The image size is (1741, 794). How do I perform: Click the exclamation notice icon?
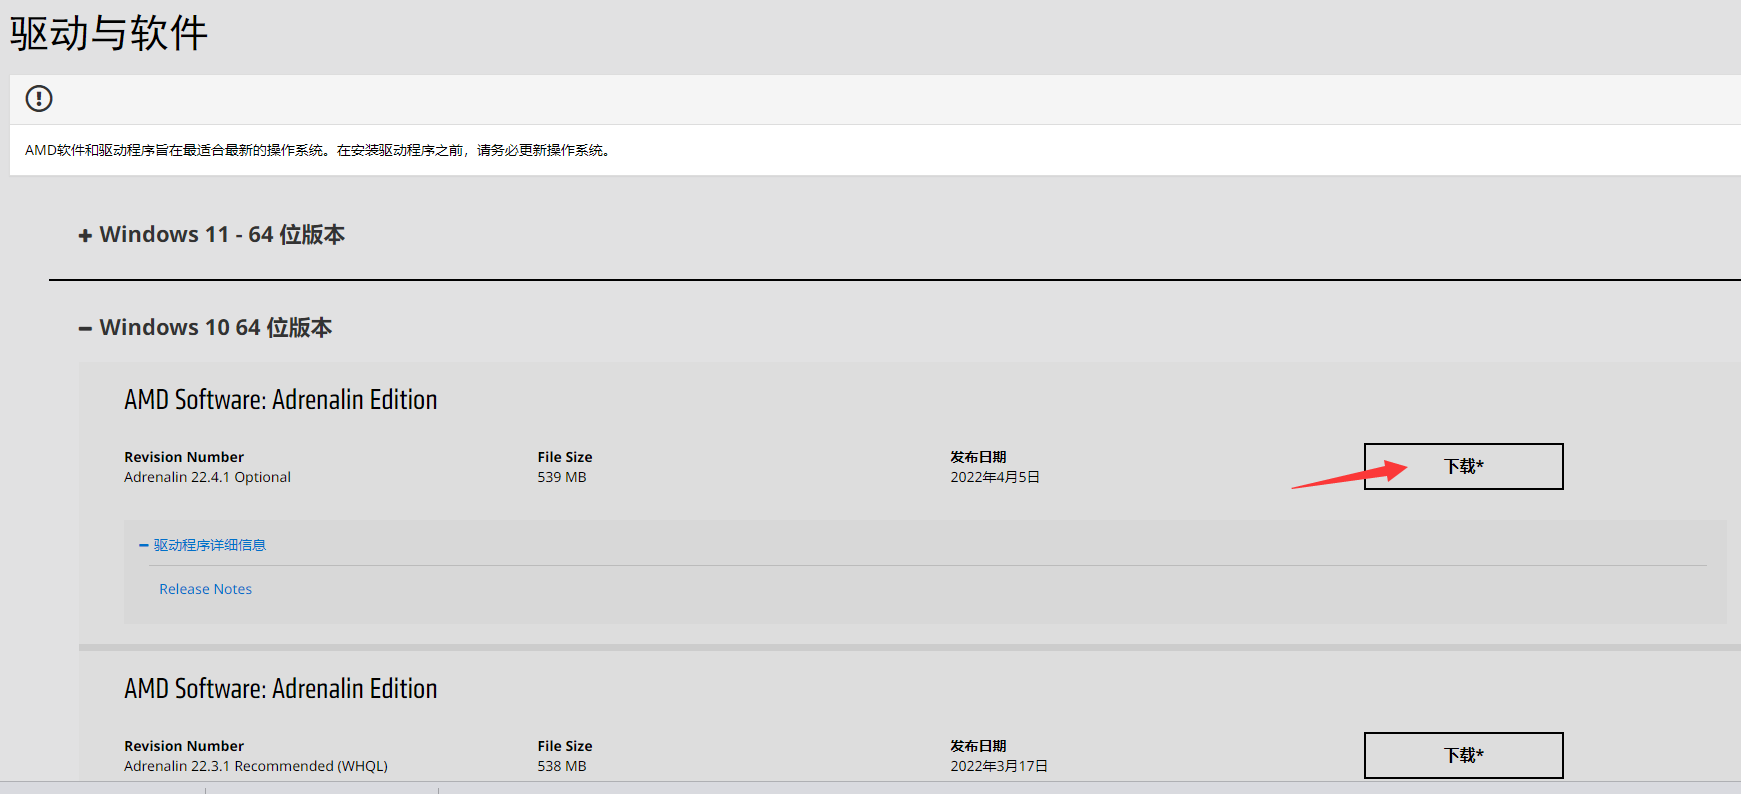(x=39, y=98)
